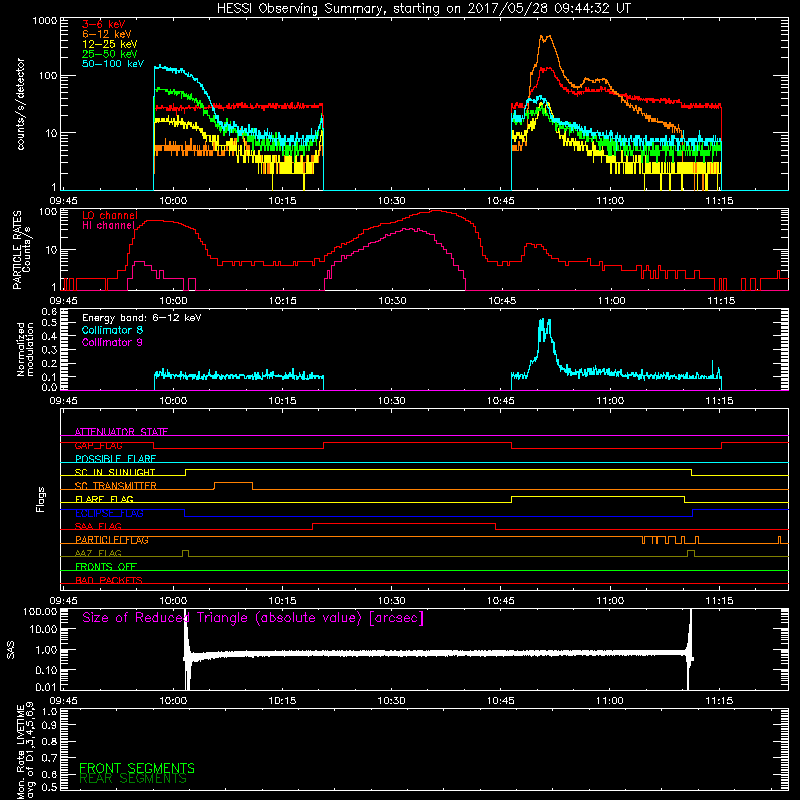The height and width of the screenshot is (800, 800).
Task: Click the Flags panel axis title
Action: coord(41,499)
